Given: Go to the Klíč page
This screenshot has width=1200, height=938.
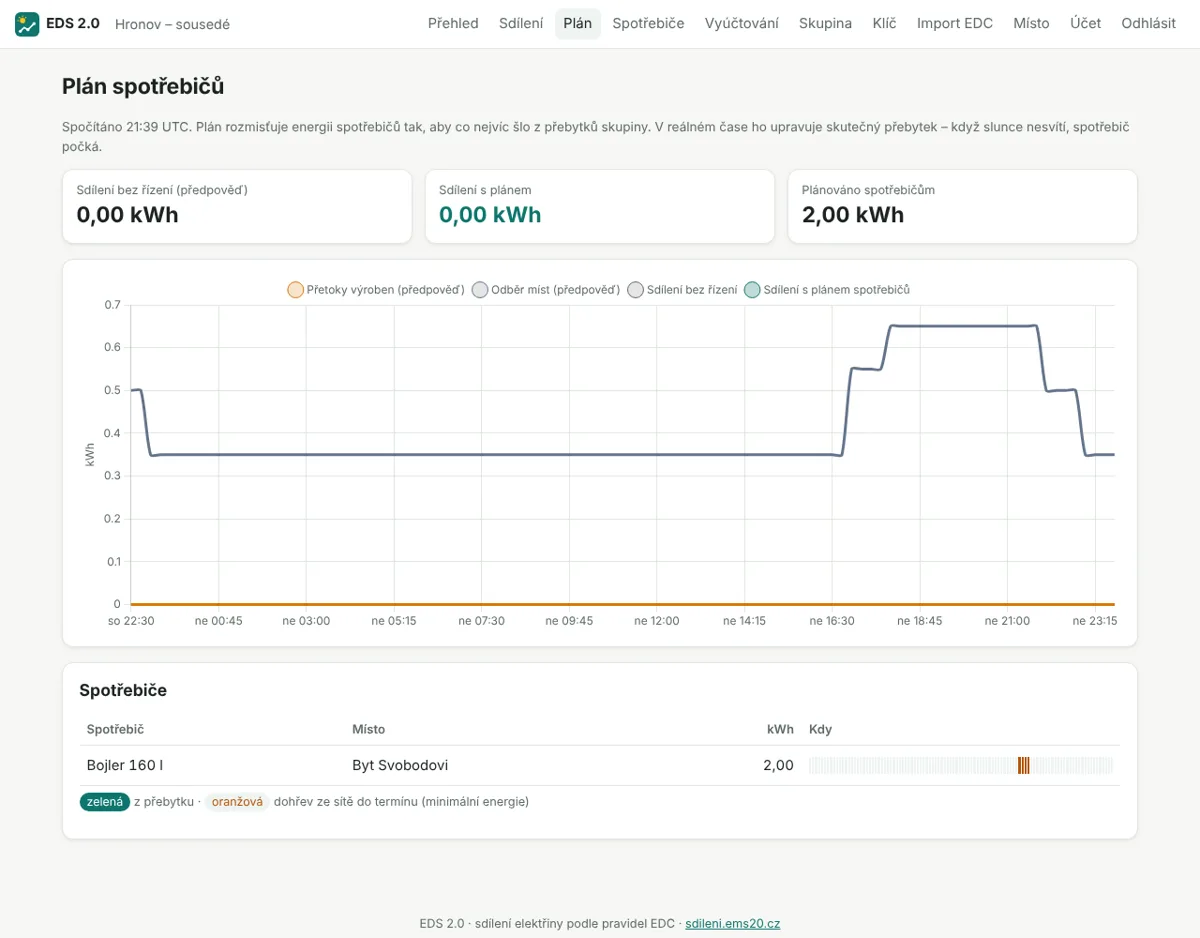Looking at the screenshot, I should tap(884, 23).
